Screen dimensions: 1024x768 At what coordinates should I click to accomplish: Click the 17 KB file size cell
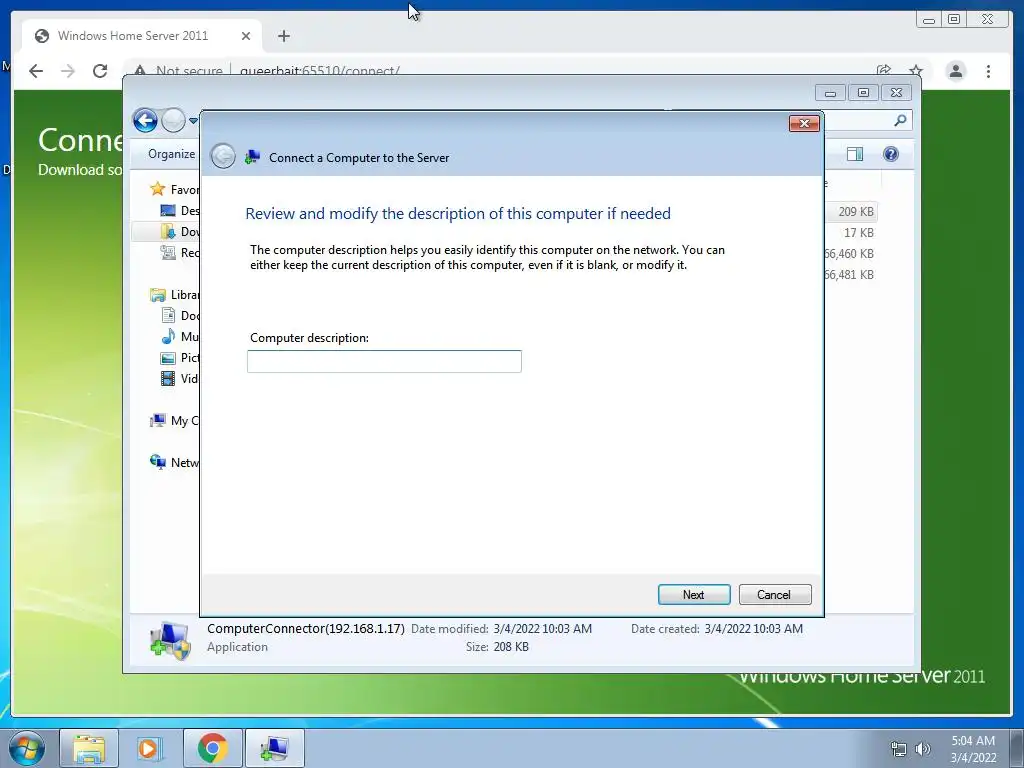858,232
